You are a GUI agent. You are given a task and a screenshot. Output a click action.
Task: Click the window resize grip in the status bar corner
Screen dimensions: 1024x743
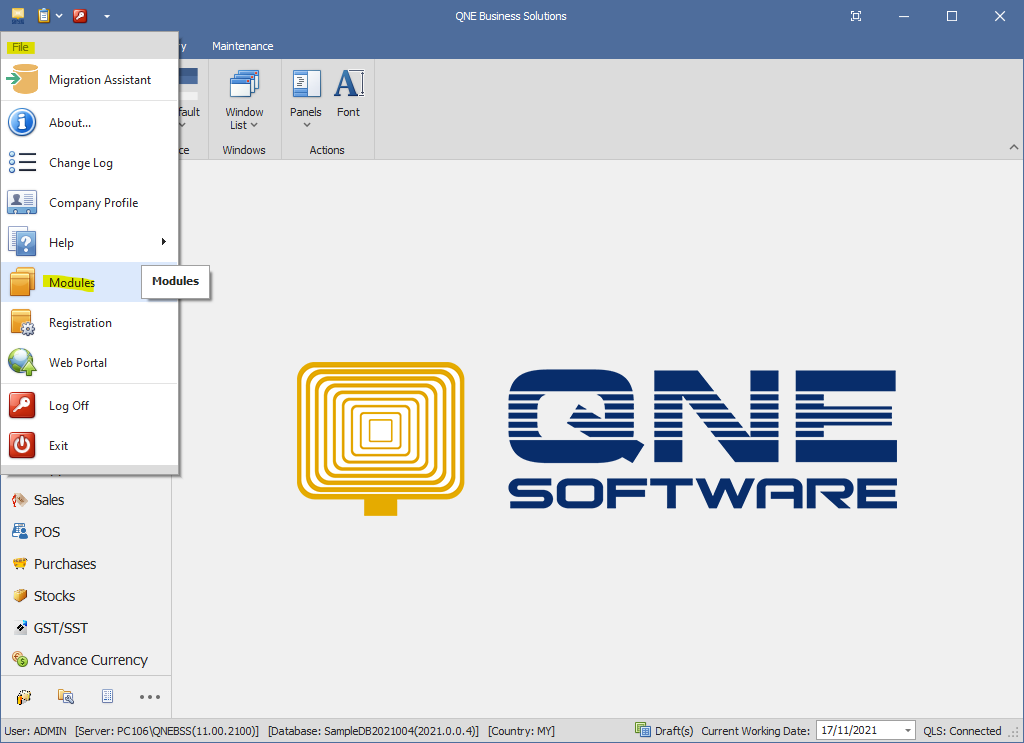[x=1015, y=734]
